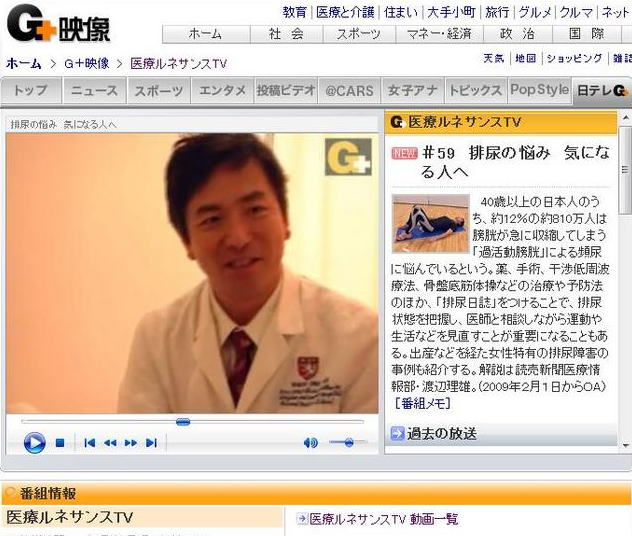Viewport: 632px width, 536px height.
Task: Click 医療ルネサンスTV in the breadcrumb
Action: 179,63
